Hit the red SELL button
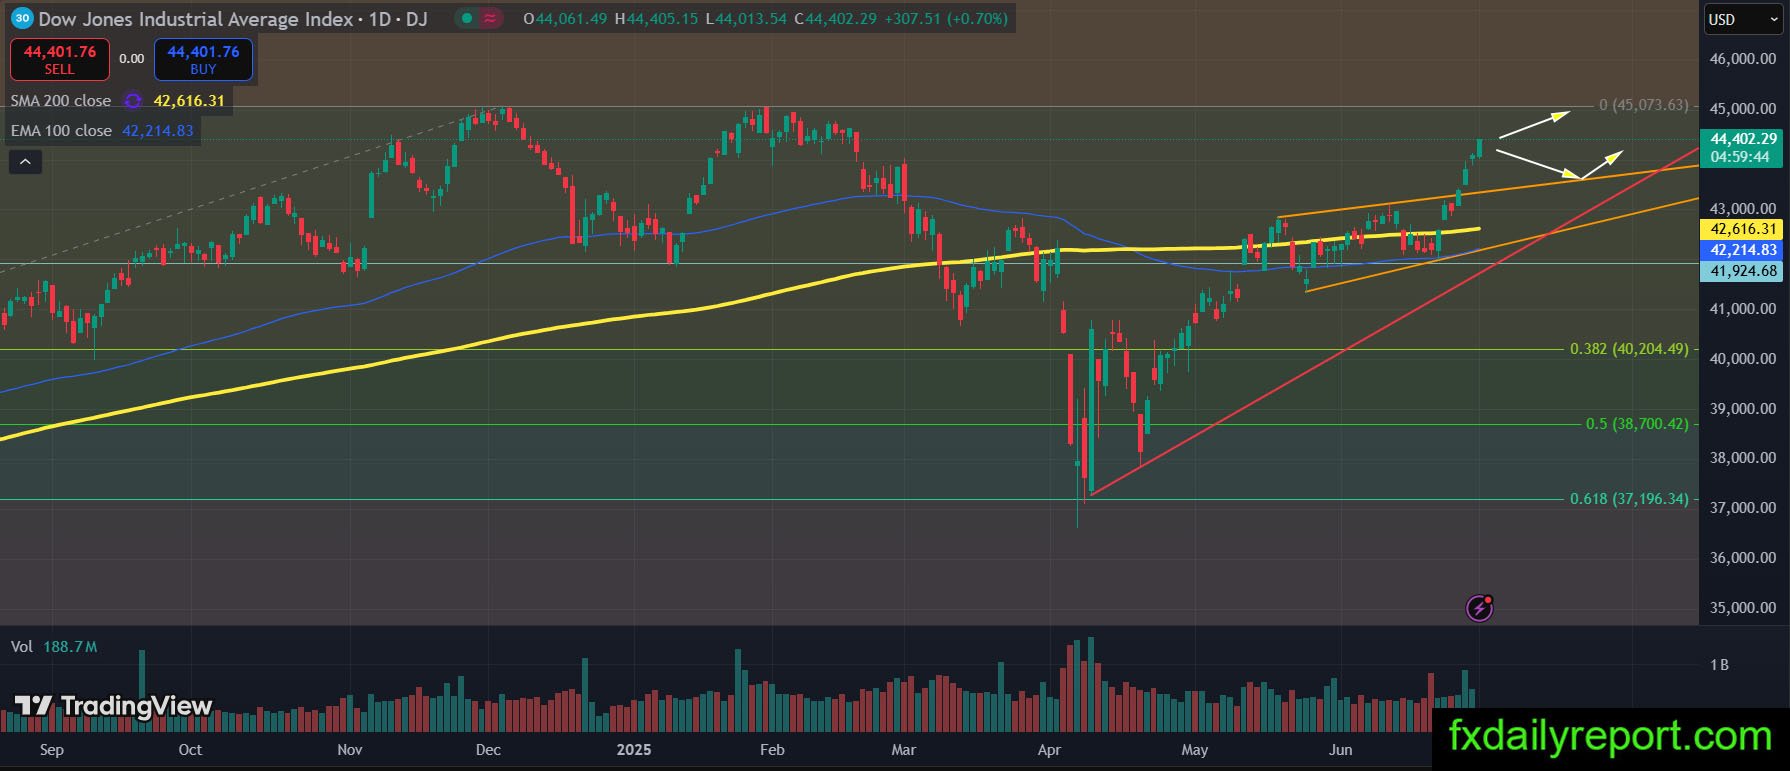 click(x=60, y=60)
